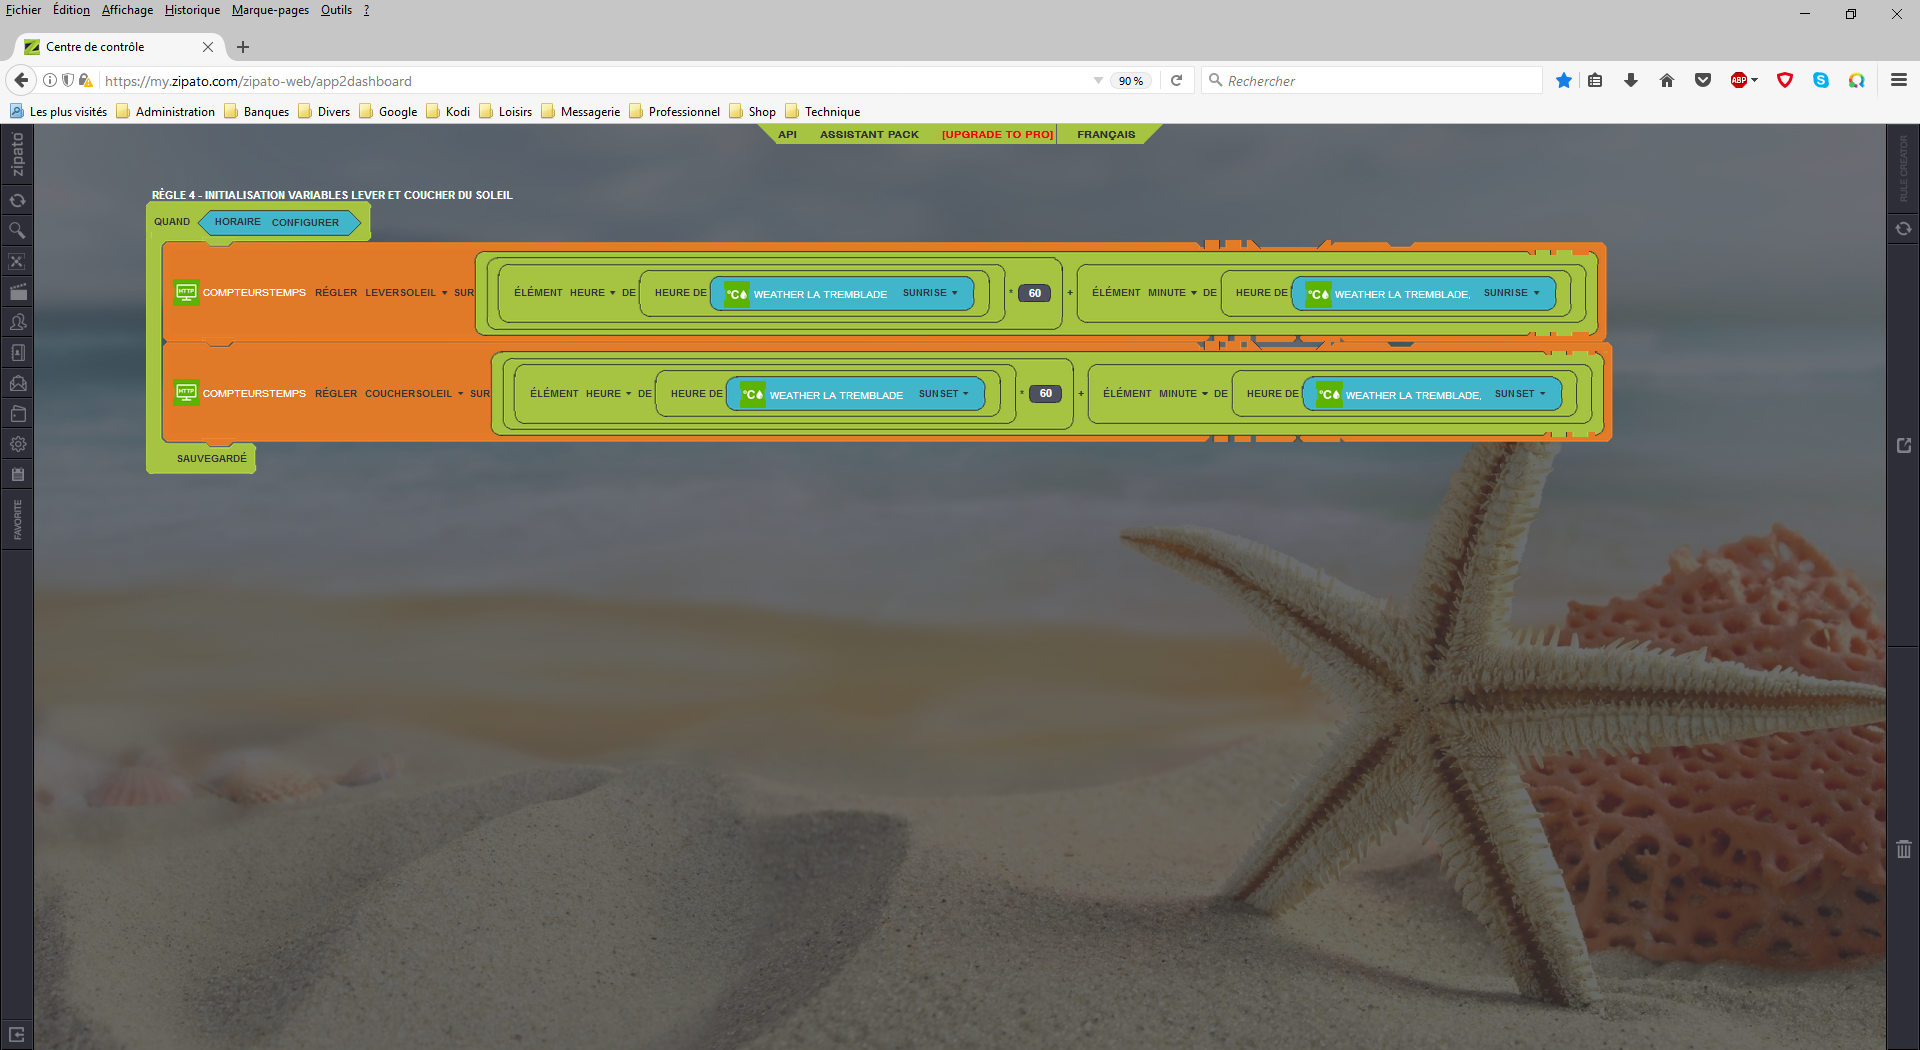Click the magnifier search icon in left sidebar
Viewport: 1920px width, 1050px height.
point(17,231)
